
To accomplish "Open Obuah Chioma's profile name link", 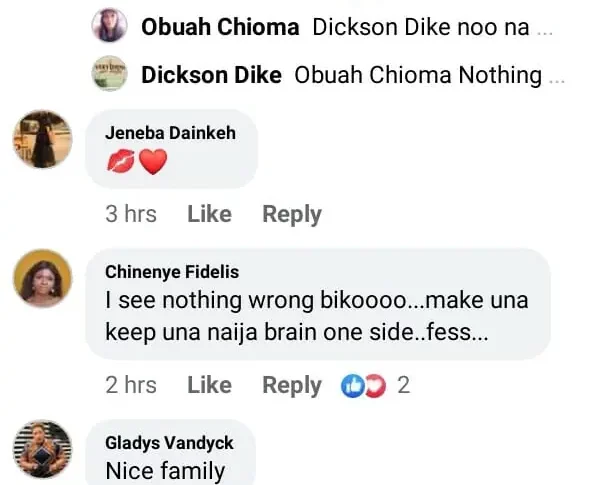I will click(220, 27).
